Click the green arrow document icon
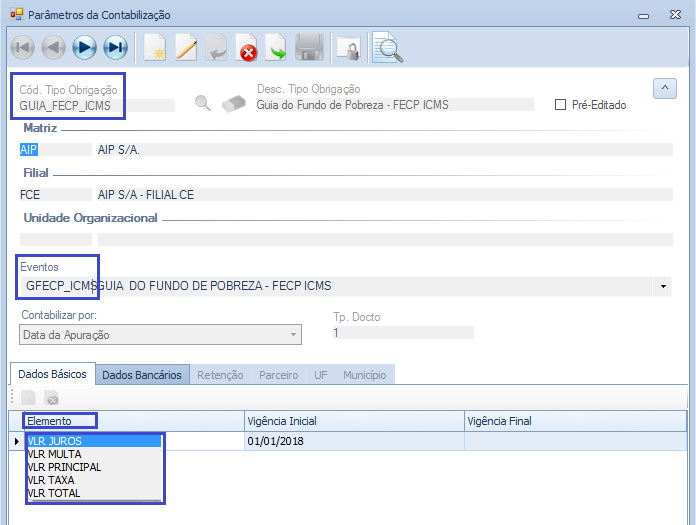Screen dimensions: 696x525 (276, 47)
